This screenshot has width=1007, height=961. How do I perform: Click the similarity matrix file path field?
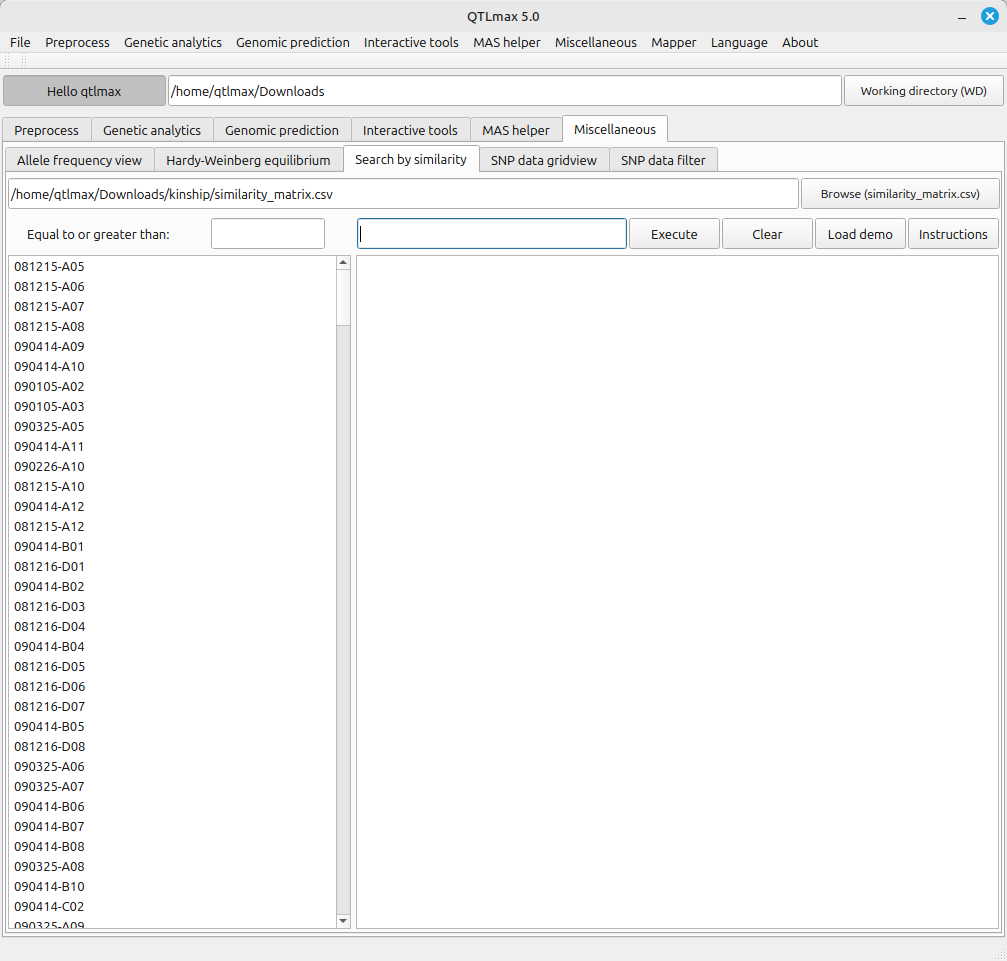coord(403,194)
